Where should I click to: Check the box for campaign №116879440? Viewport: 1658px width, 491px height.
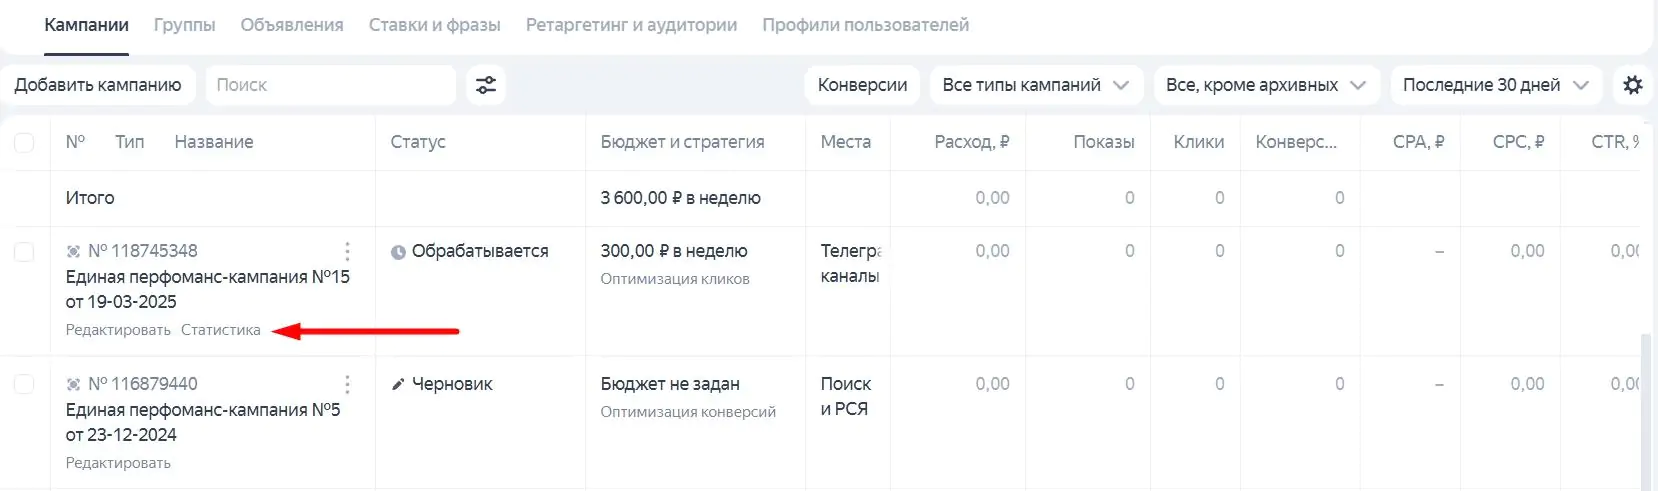tap(24, 384)
